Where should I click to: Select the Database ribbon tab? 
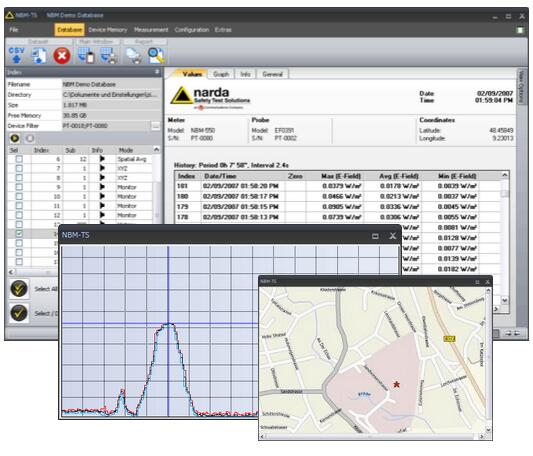point(69,30)
